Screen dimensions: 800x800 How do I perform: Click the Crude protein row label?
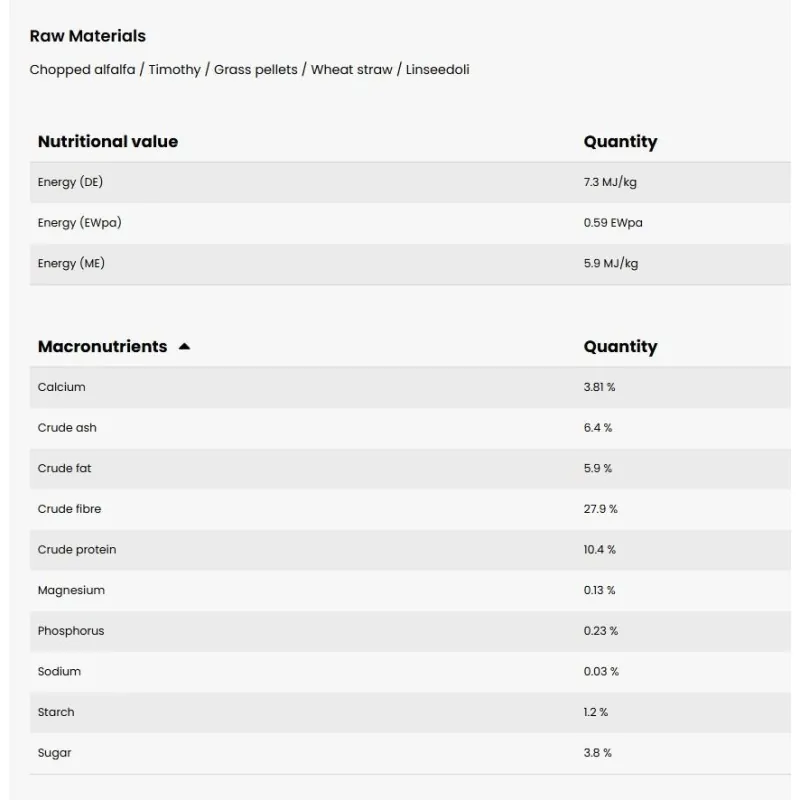(77, 550)
